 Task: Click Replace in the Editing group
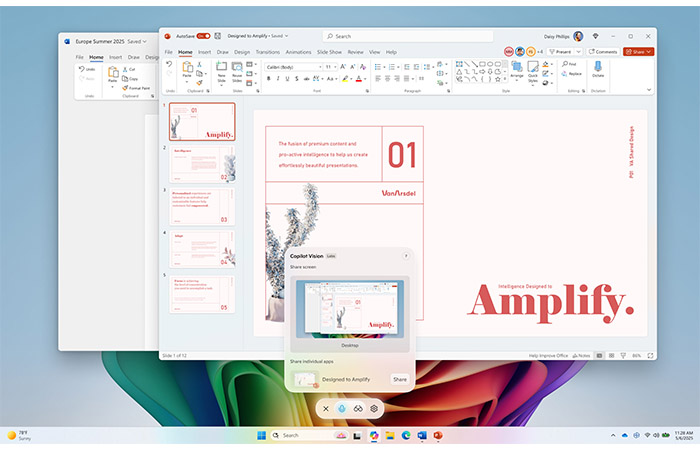pyautogui.click(x=572, y=74)
